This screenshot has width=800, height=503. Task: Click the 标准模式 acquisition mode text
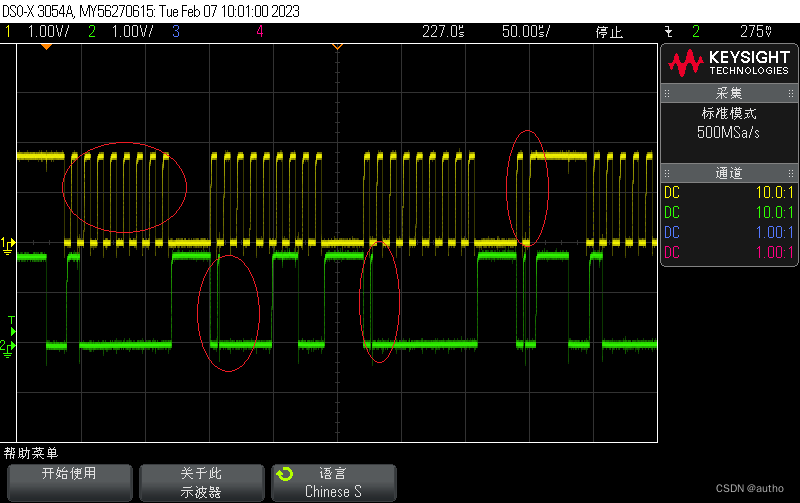coord(729,113)
